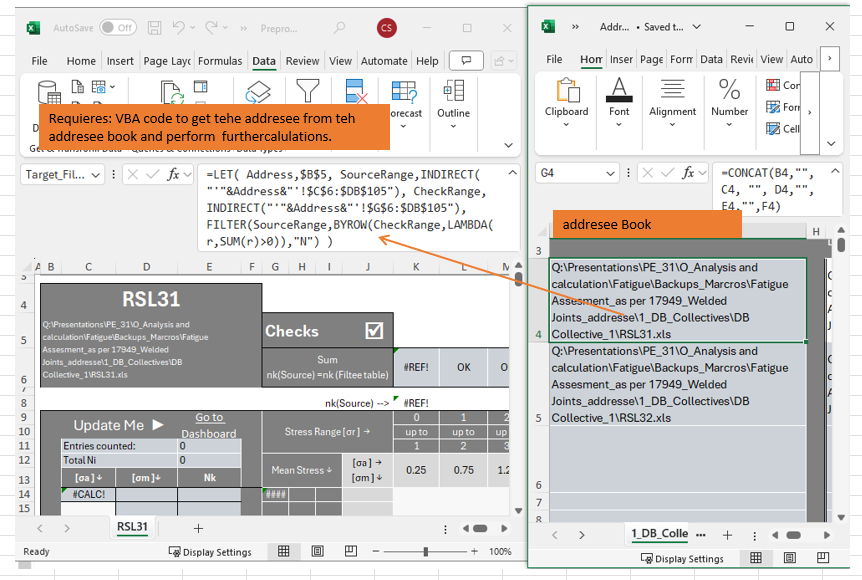Click the zoom in plus button beside 100%
Viewport: 862px width, 580px height.
pyautogui.click(x=474, y=551)
